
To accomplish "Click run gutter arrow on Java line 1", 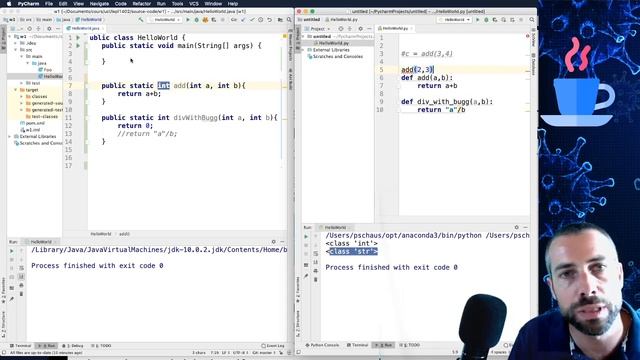I will pos(78,38).
